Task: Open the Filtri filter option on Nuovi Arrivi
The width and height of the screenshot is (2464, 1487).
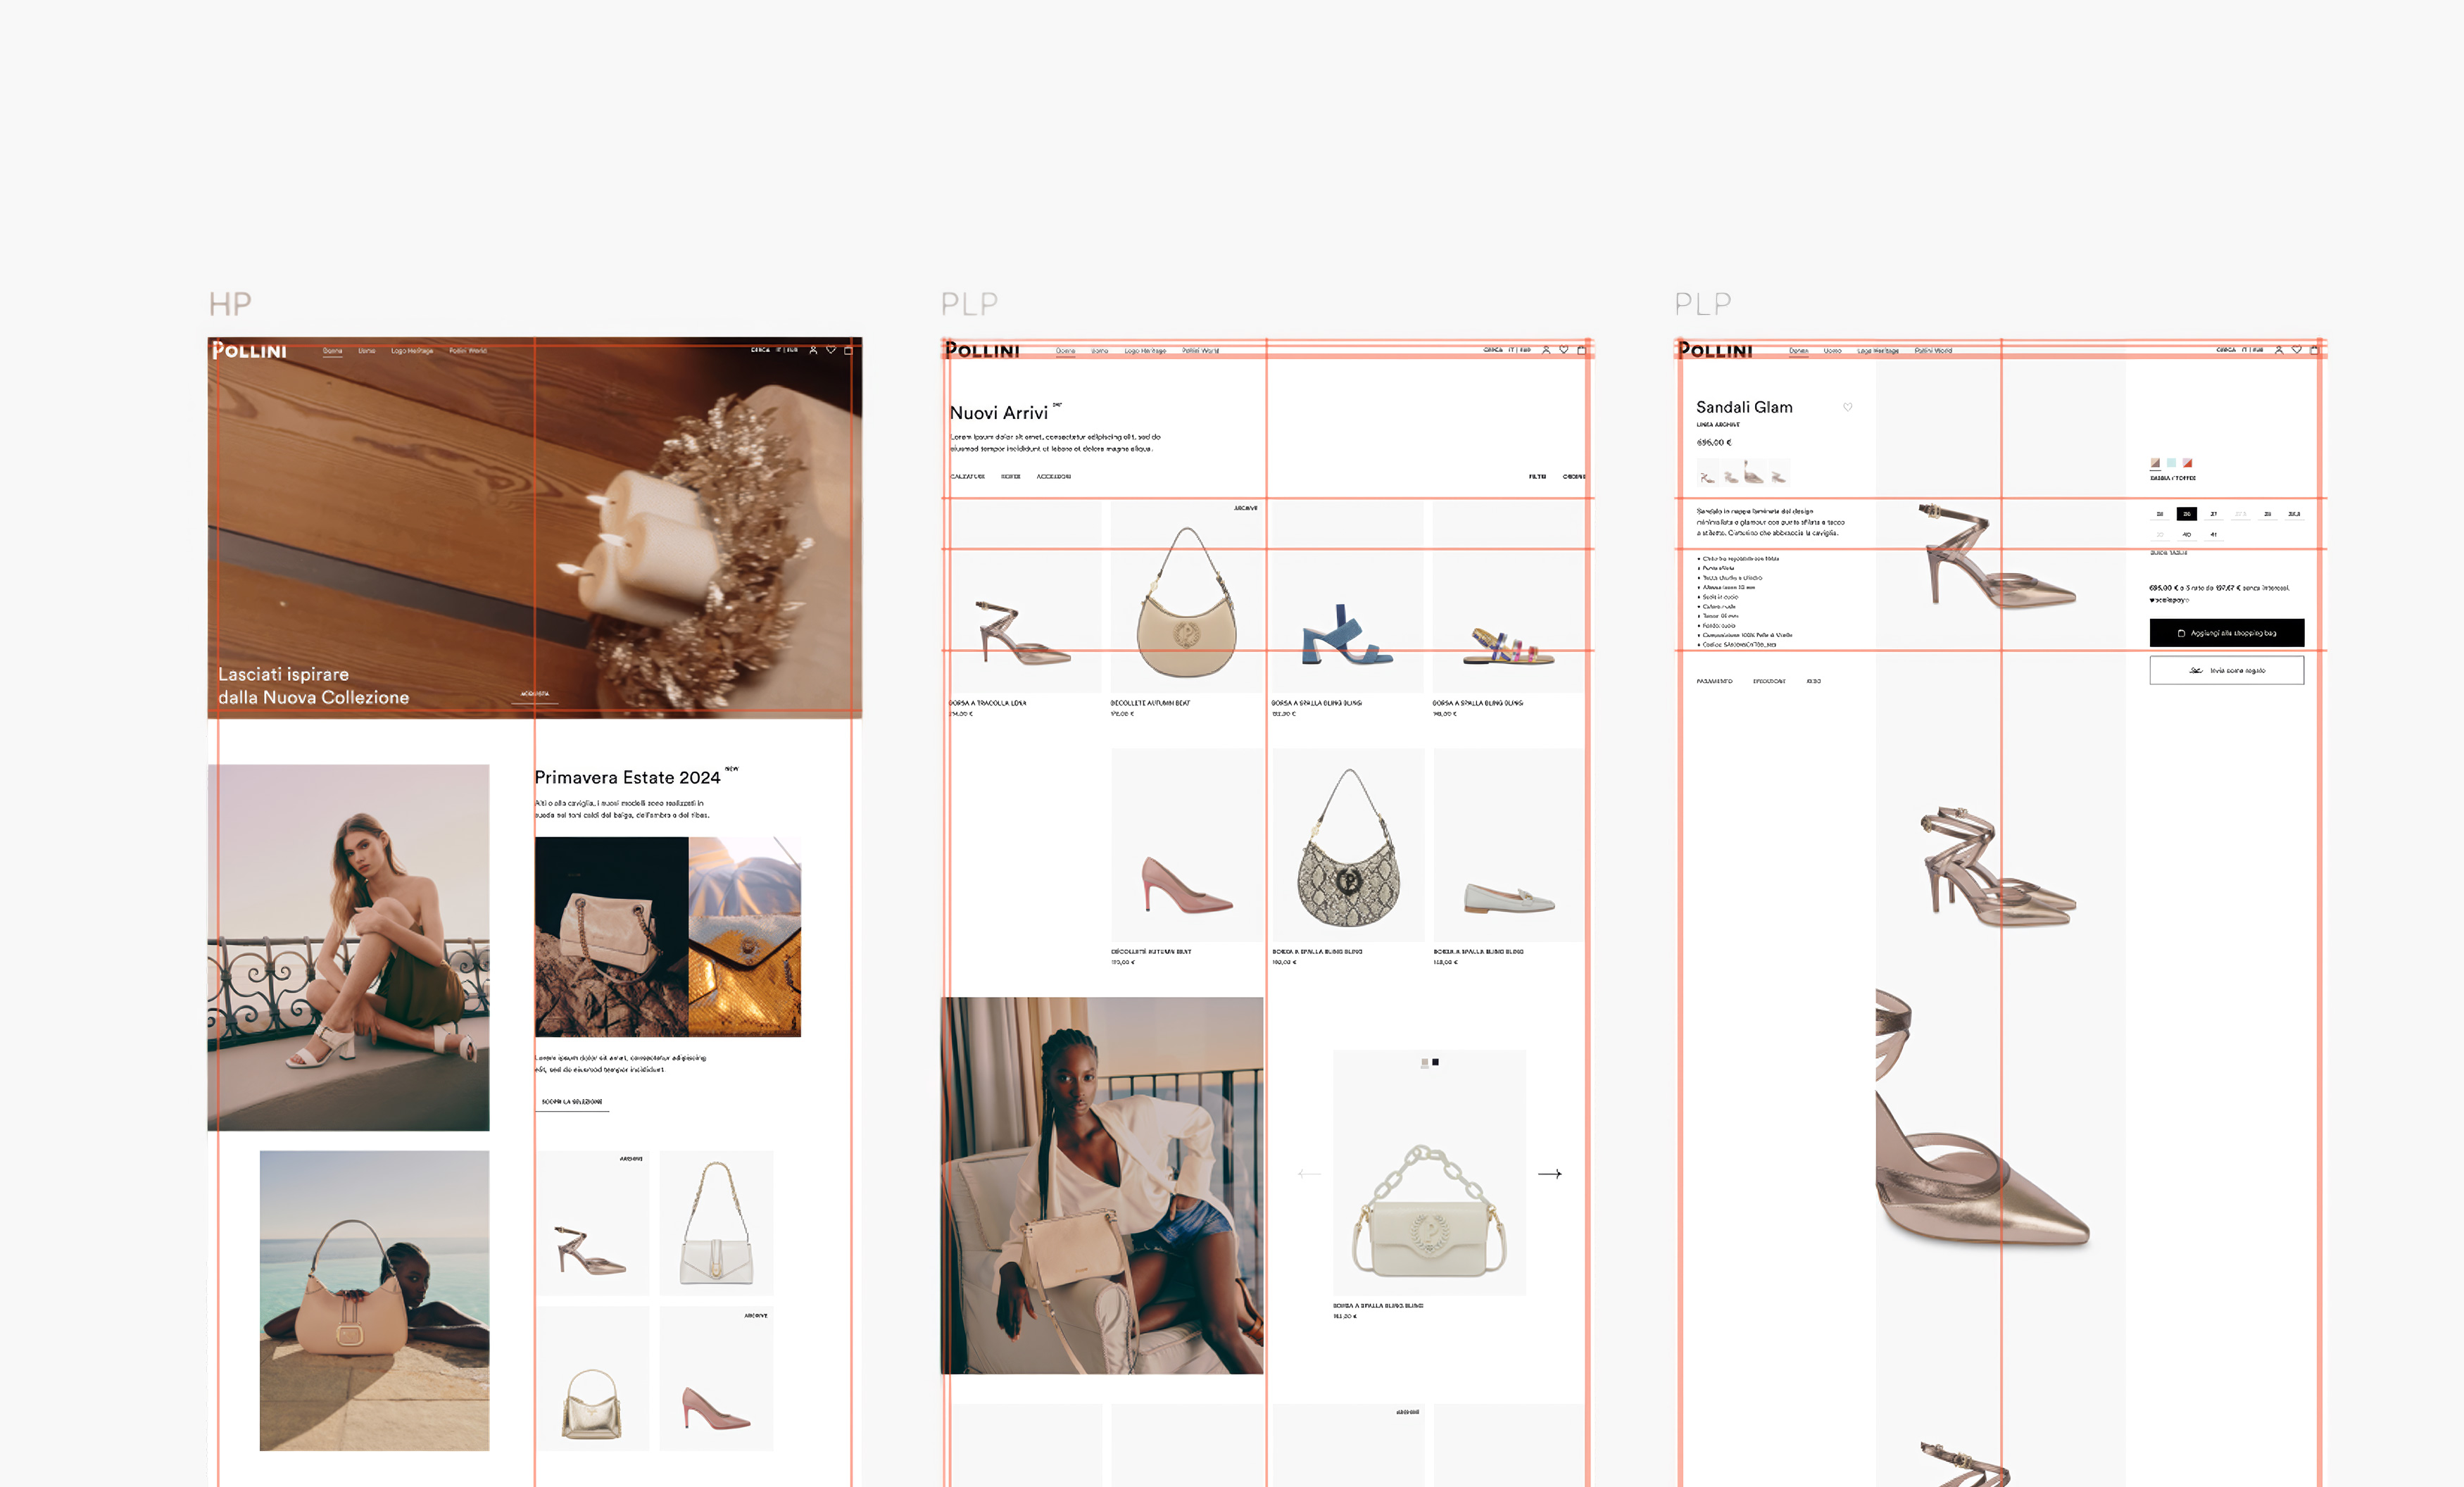Action: tap(1537, 477)
